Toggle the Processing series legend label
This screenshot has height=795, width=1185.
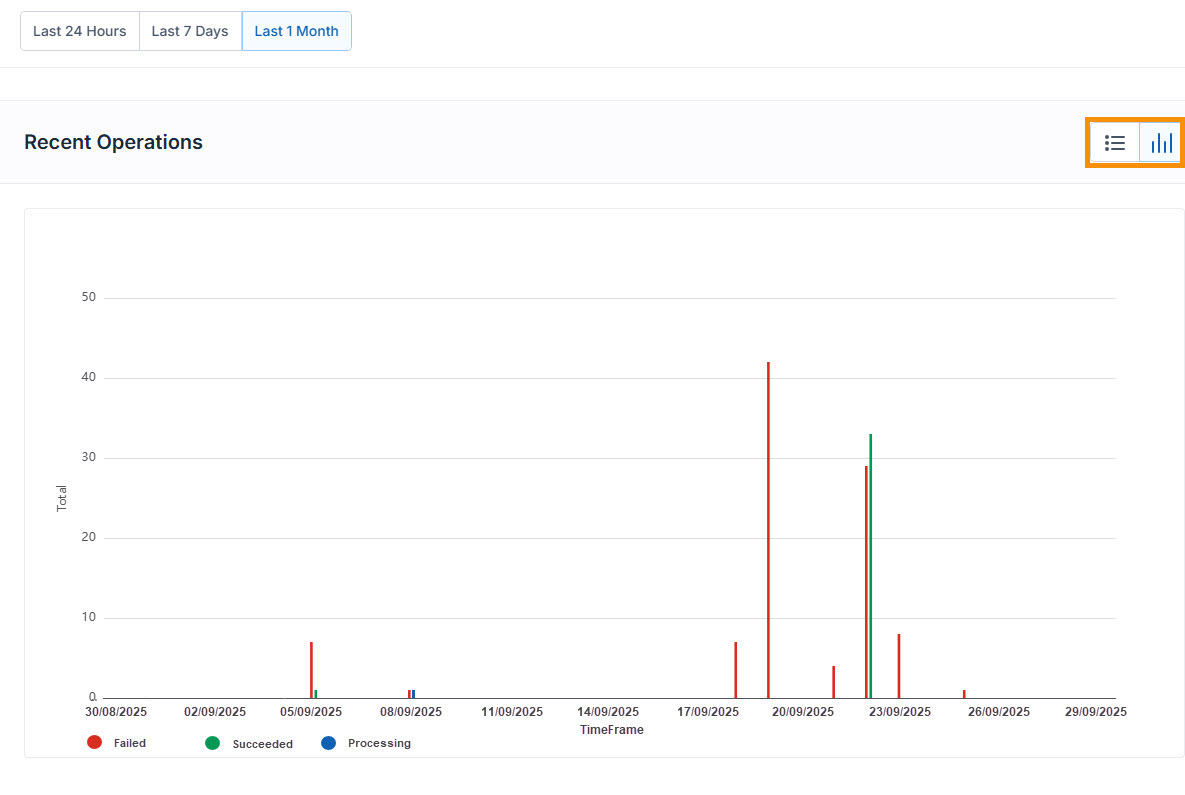click(379, 743)
